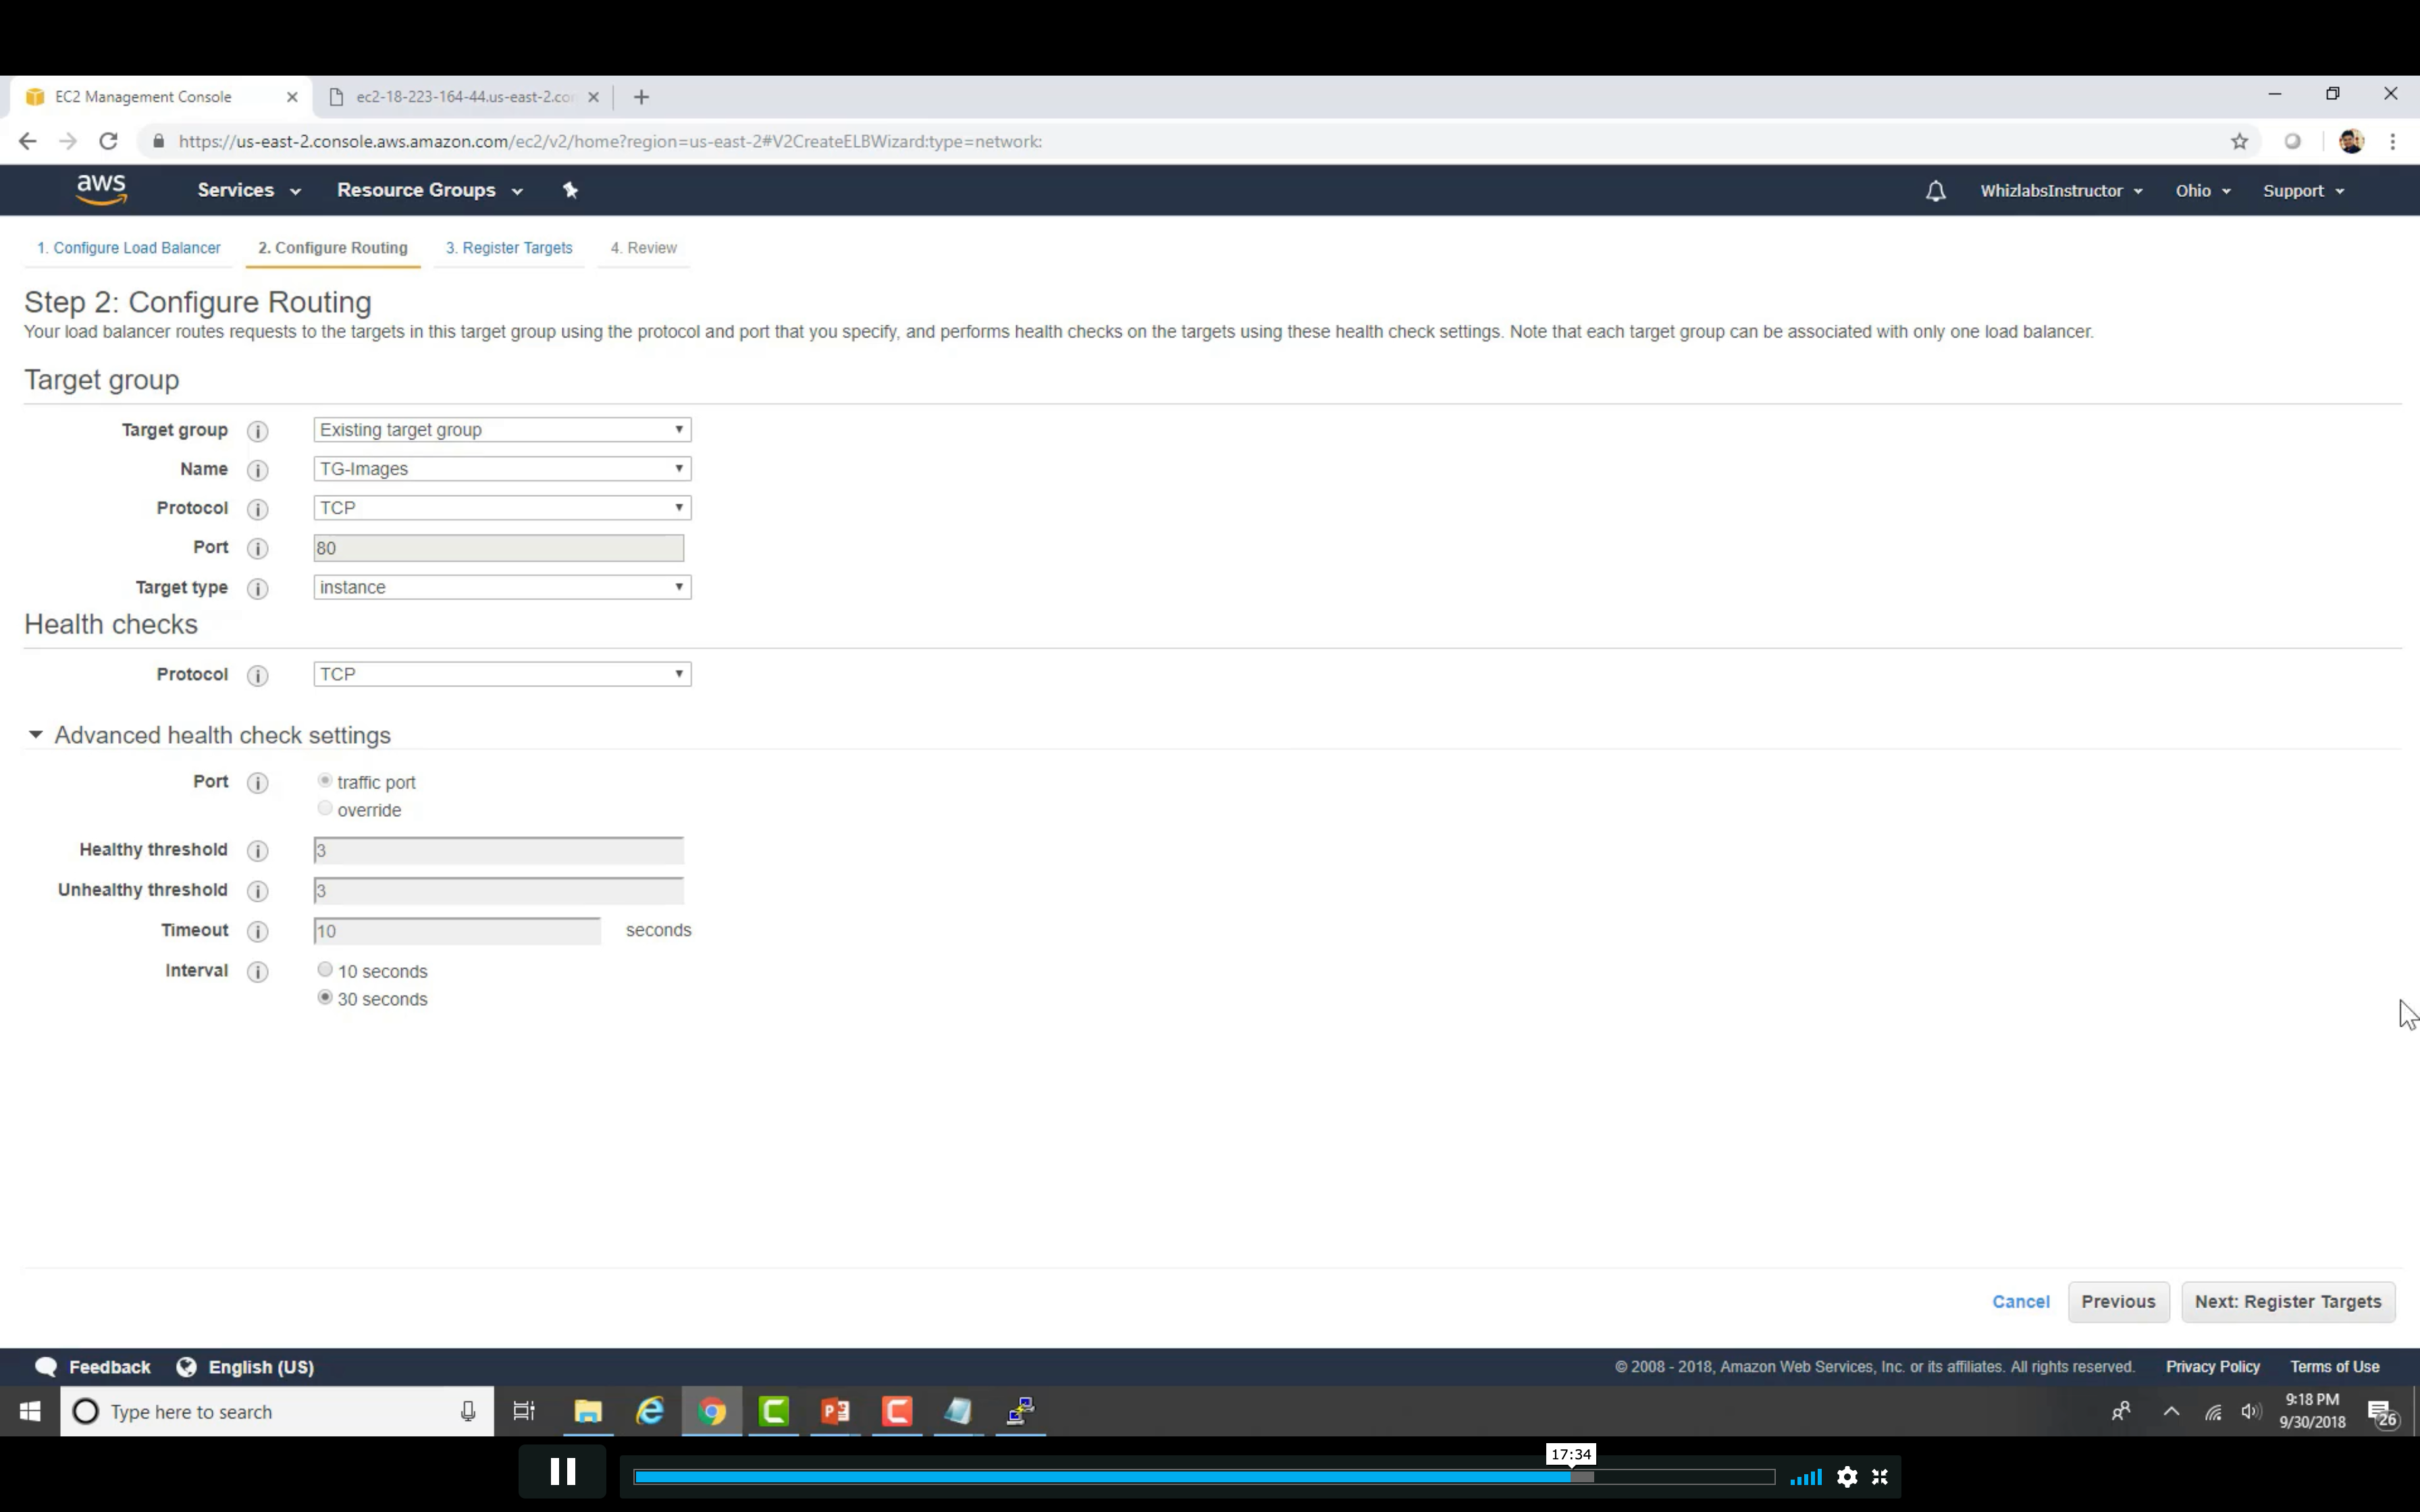Open the TG-Images name dropdown
2420x1512 pixels.
501,469
